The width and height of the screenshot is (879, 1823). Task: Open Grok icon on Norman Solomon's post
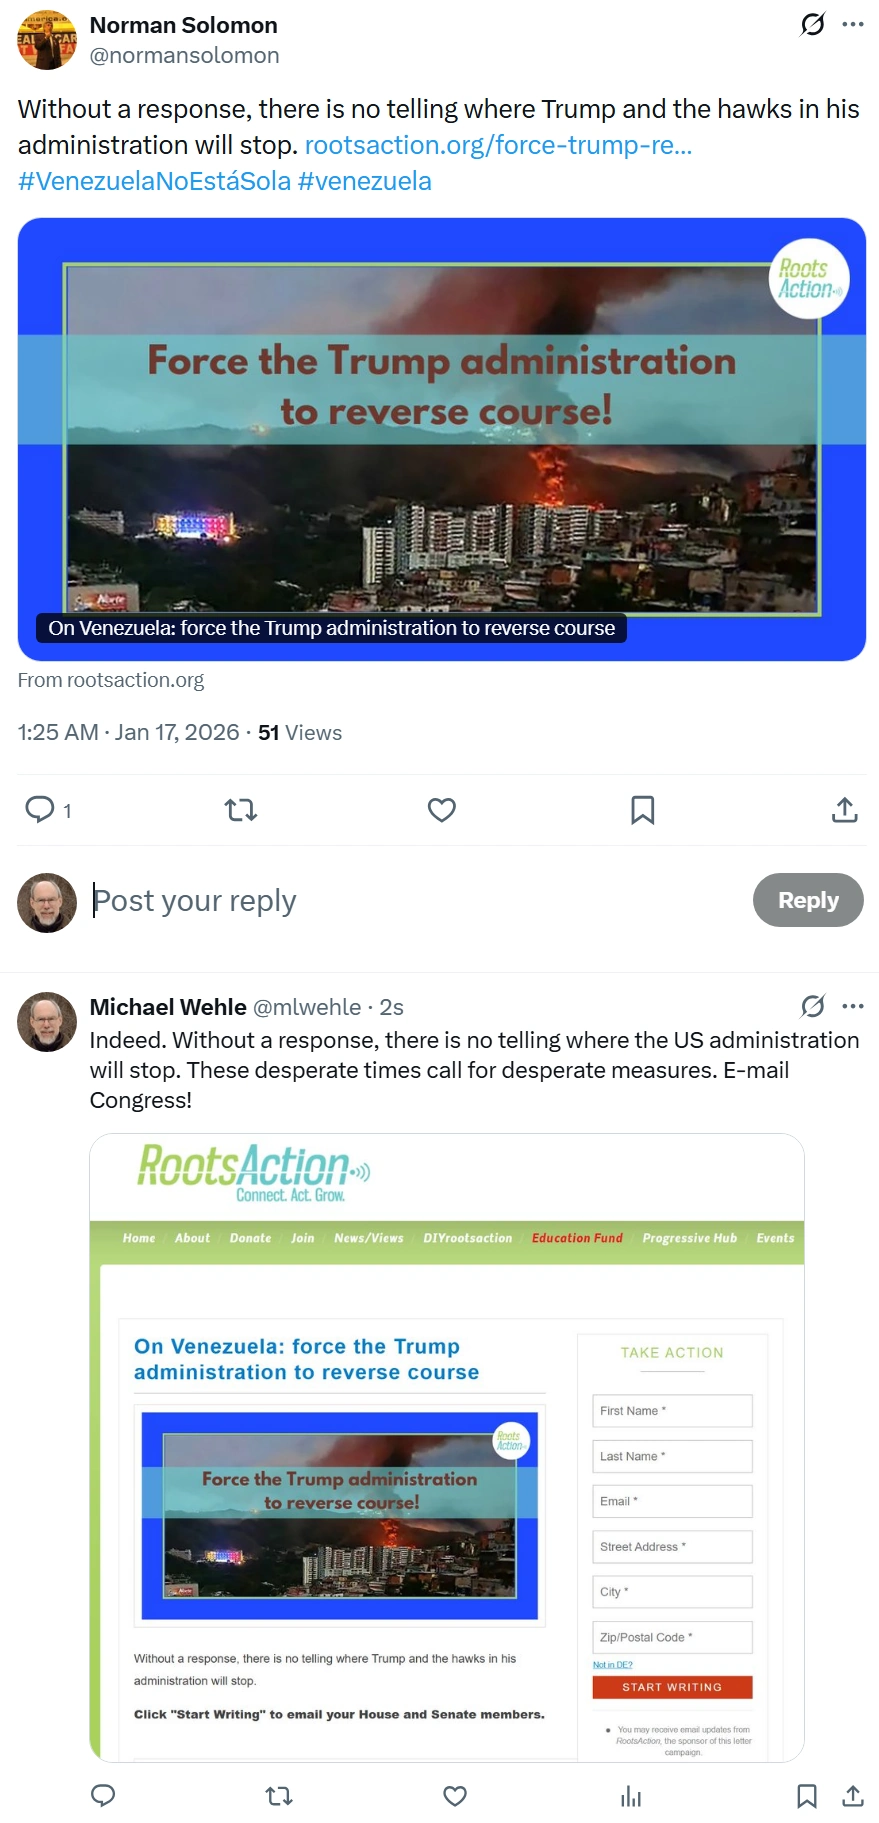pos(813,24)
